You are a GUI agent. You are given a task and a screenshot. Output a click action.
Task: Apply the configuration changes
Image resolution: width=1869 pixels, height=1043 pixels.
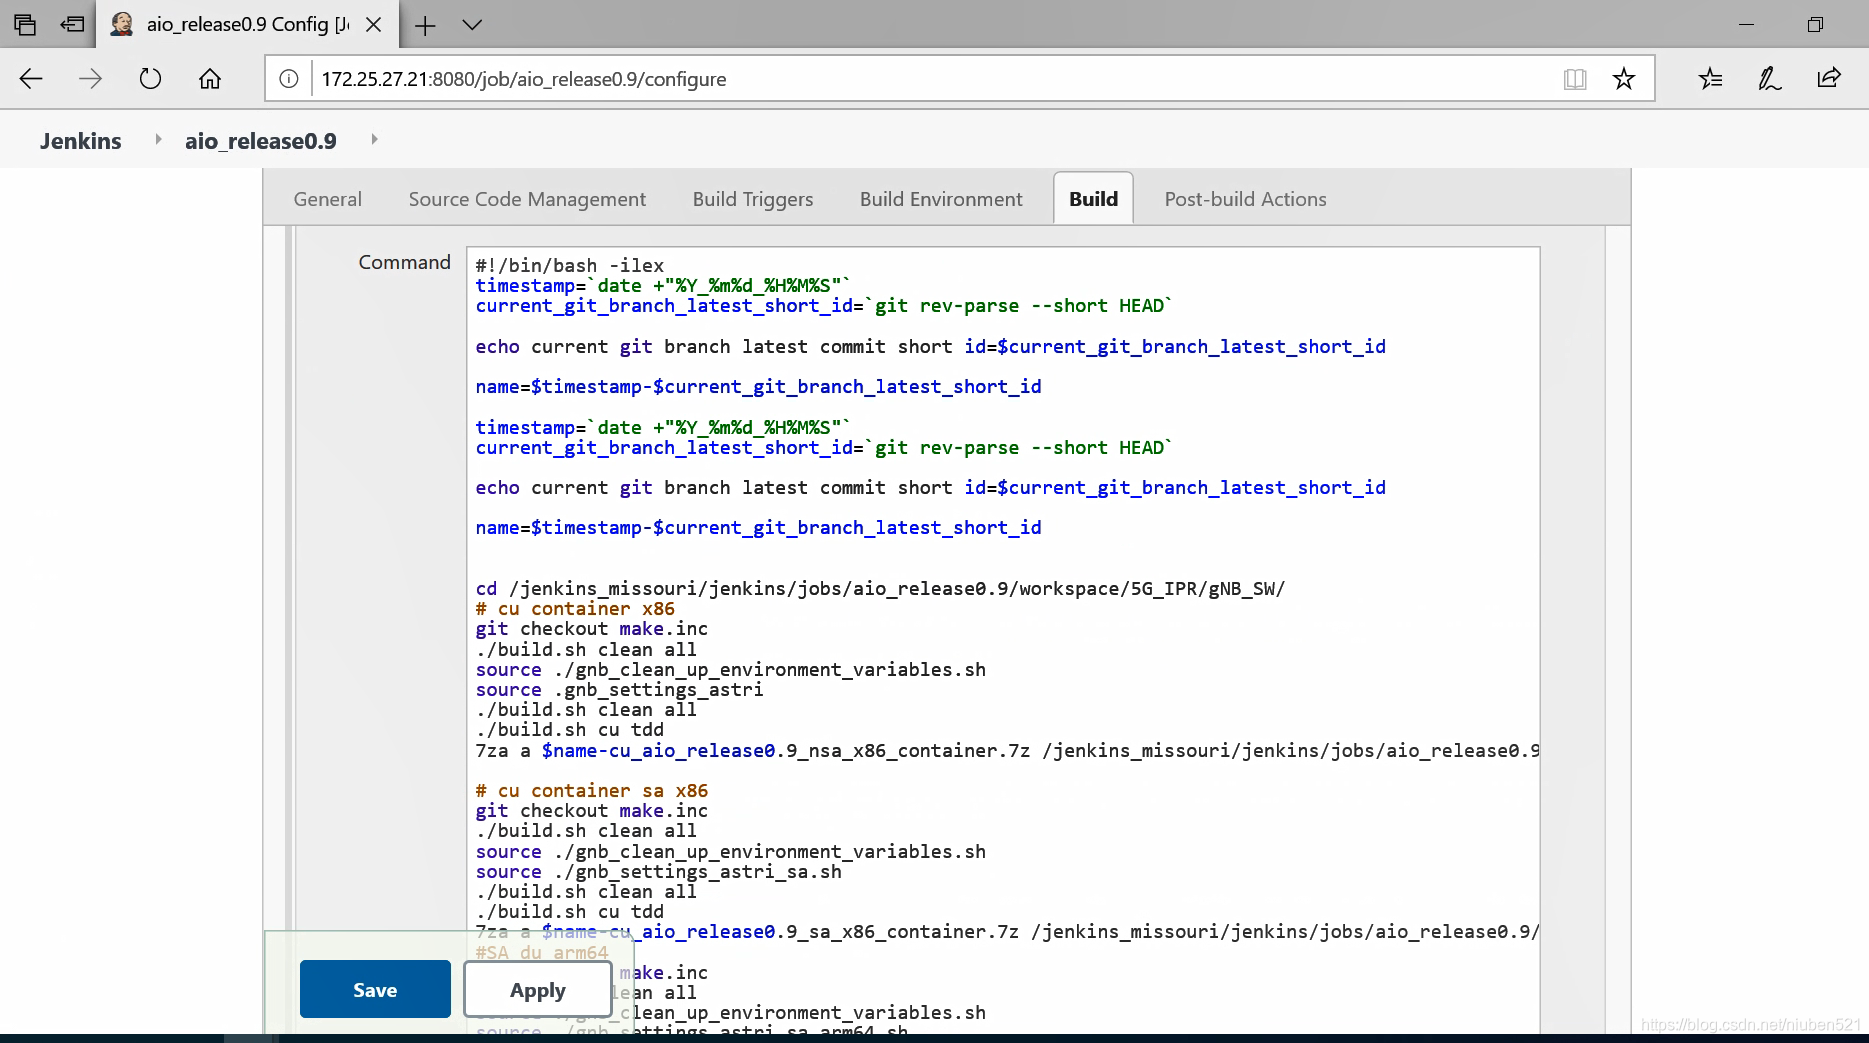(538, 989)
